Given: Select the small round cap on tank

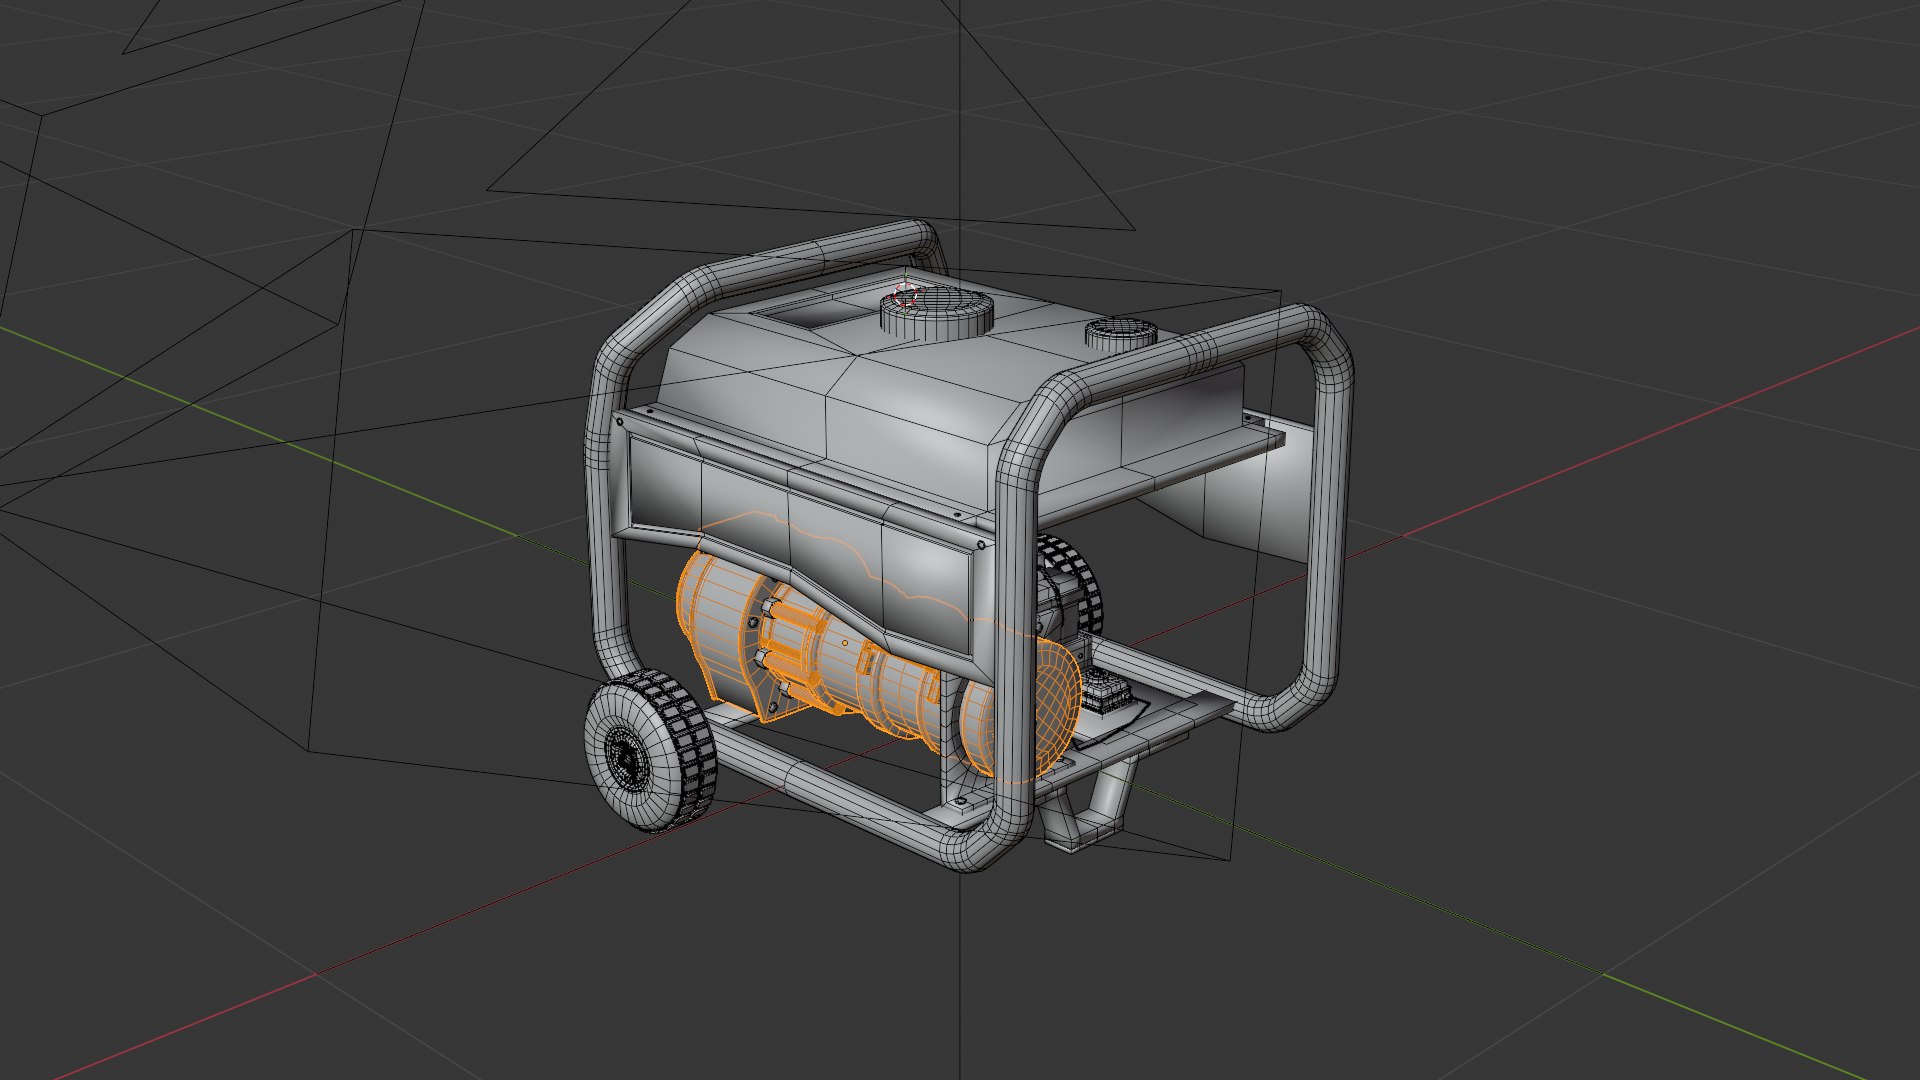Looking at the screenshot, I should click(1121, 334).
